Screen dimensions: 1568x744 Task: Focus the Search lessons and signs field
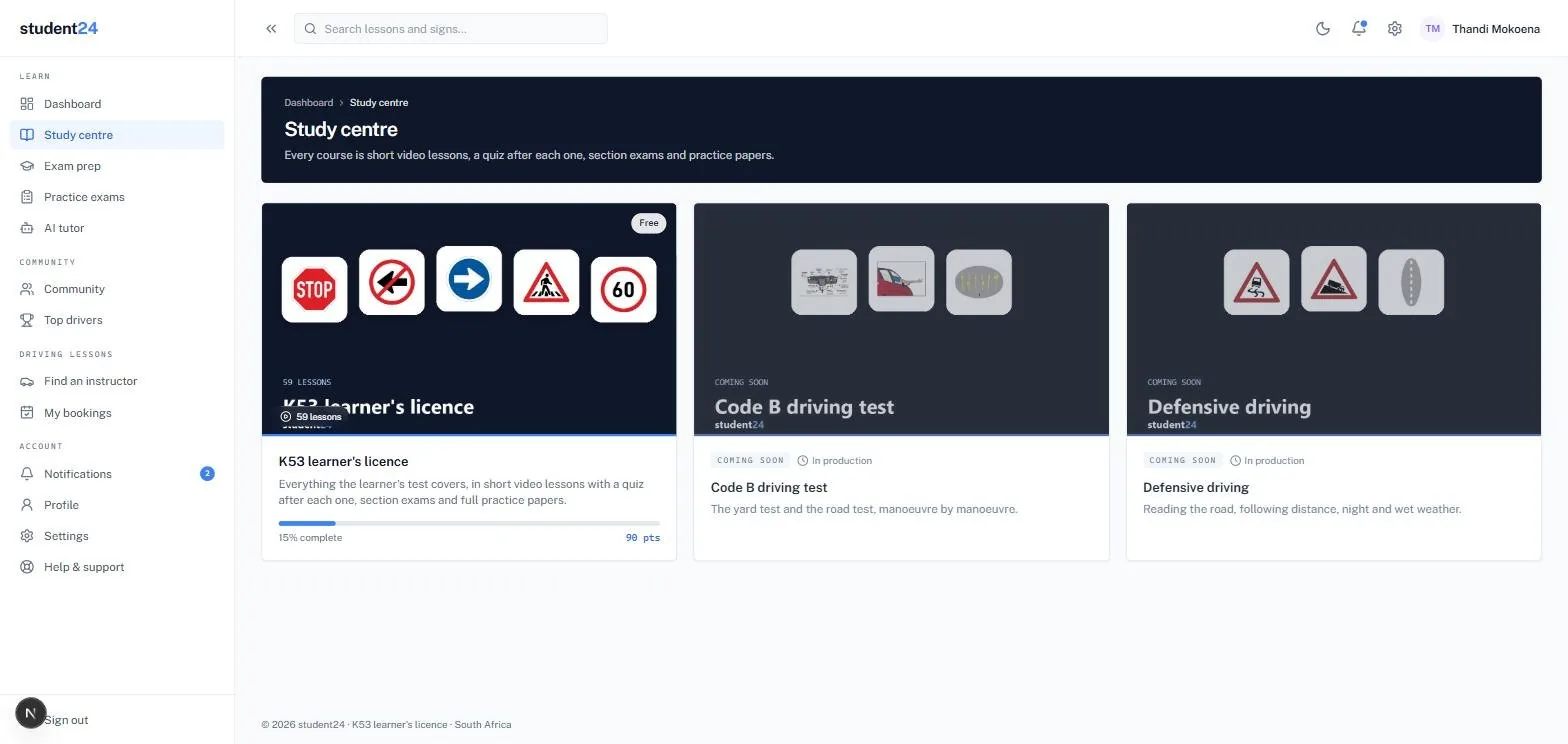pos(451,29)
